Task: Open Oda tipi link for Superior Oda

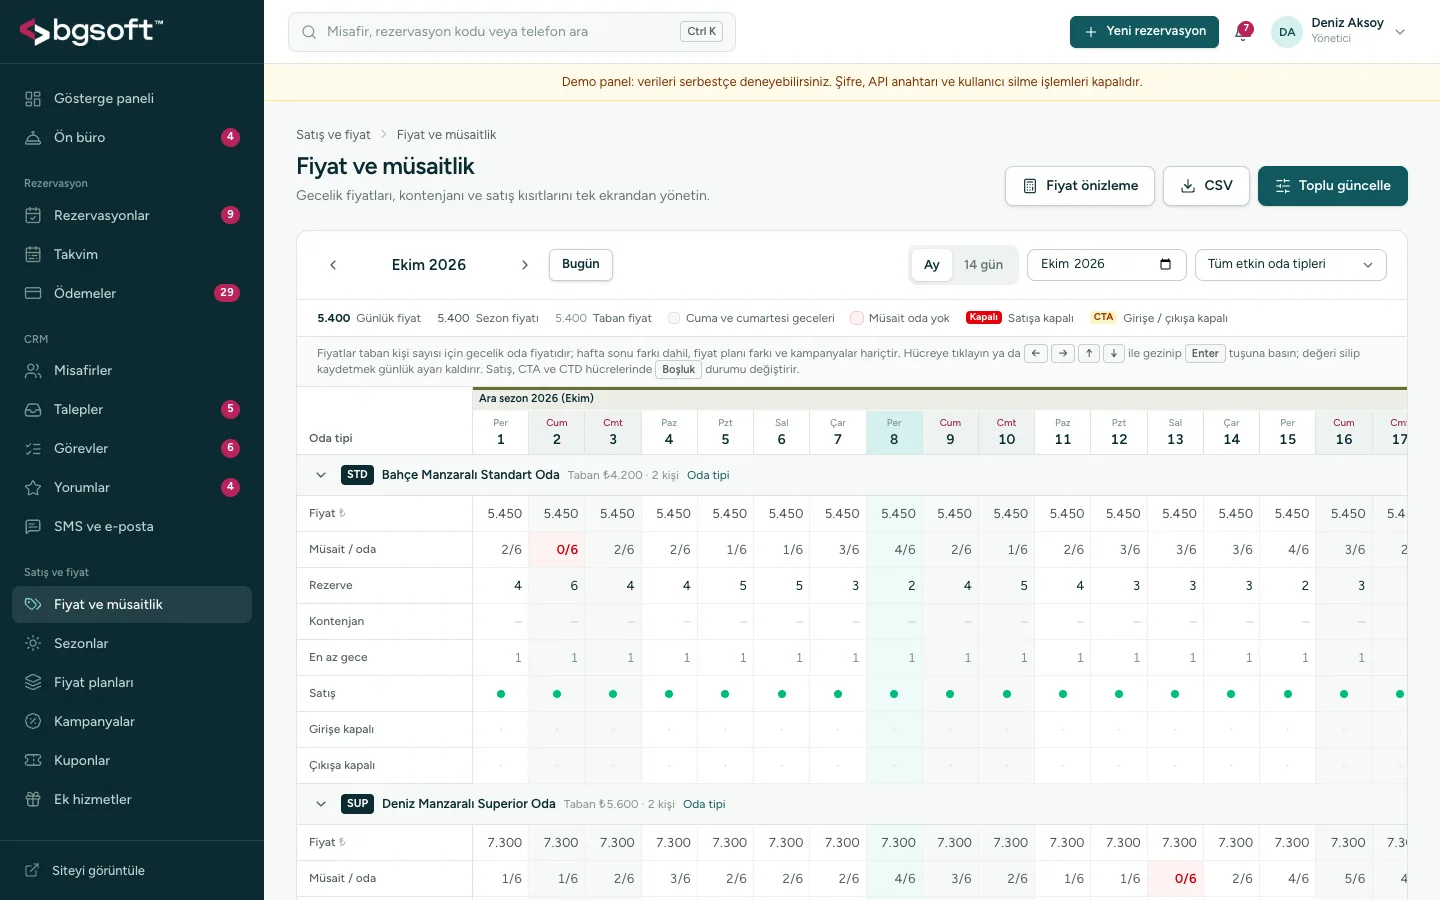Action: click(704, 805)
